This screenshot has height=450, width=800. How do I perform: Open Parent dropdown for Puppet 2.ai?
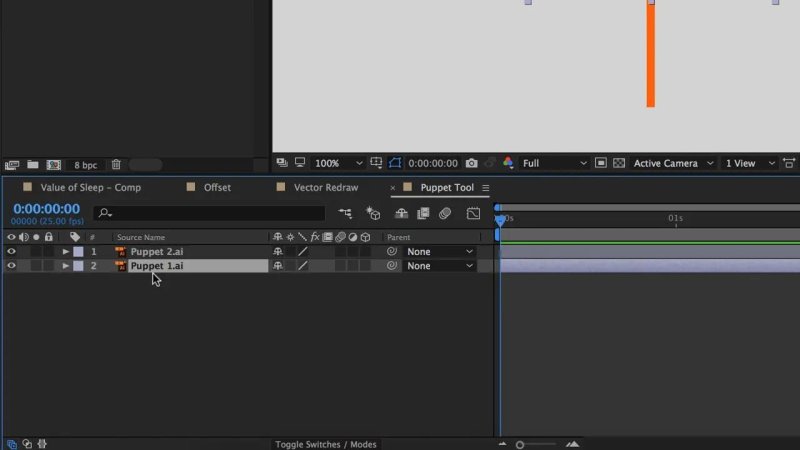[x=440, y=252]
